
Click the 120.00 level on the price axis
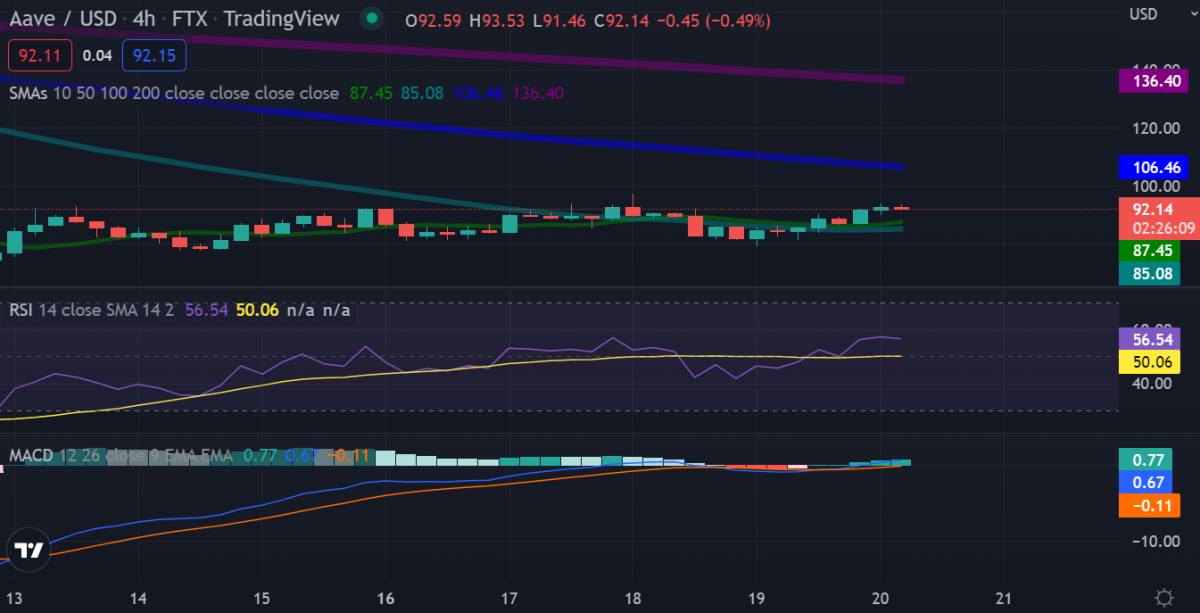tap(1158, 128)
